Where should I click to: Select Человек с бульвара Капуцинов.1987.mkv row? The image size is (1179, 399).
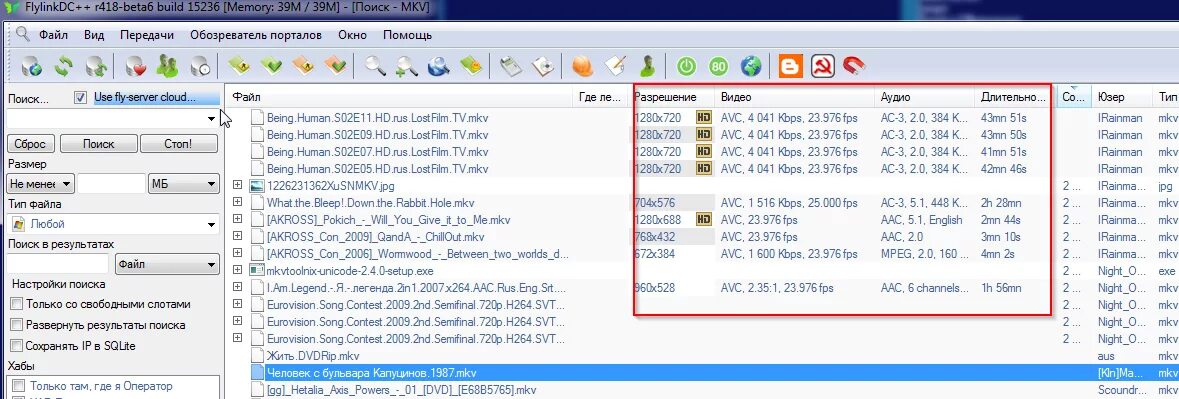click(x=702, y=373)
